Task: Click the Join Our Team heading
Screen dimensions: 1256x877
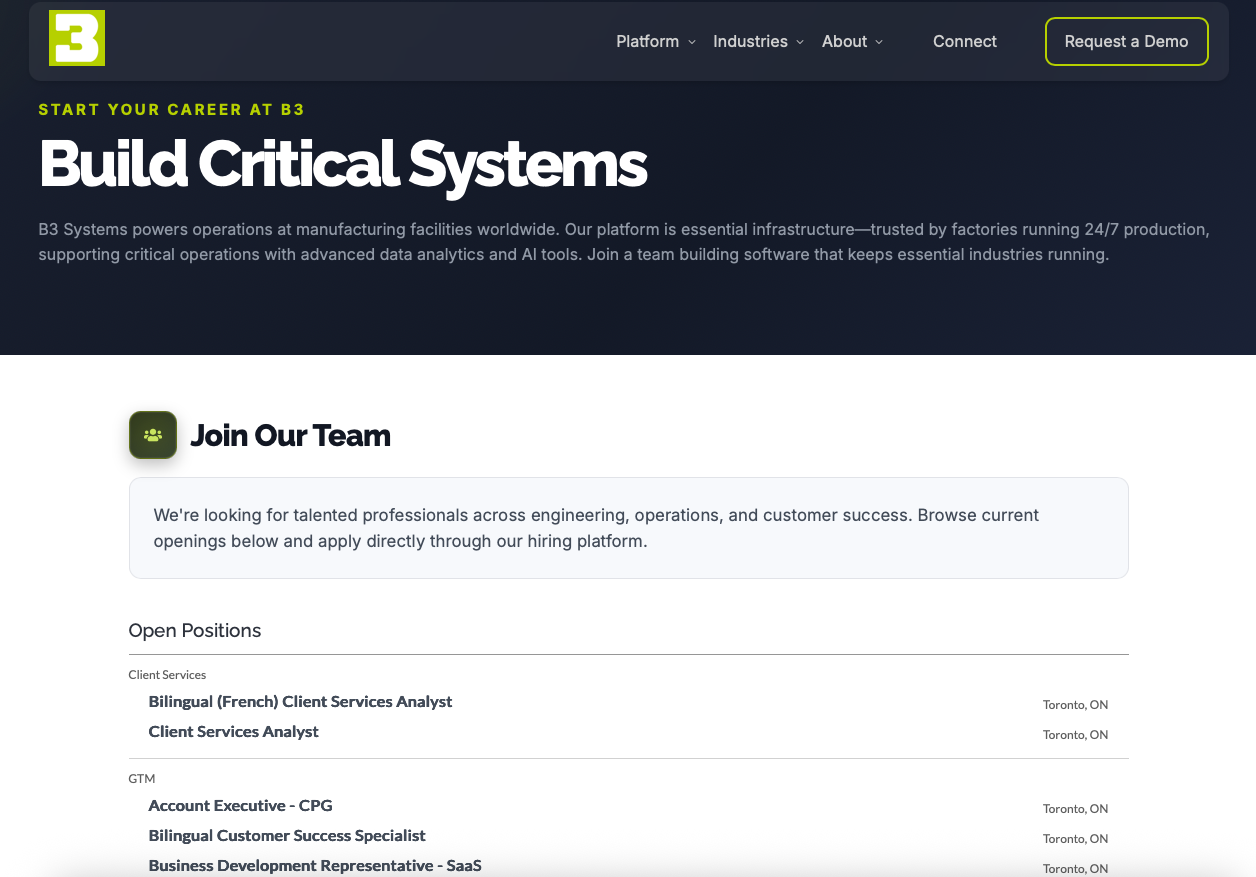Action: point(290,436)
